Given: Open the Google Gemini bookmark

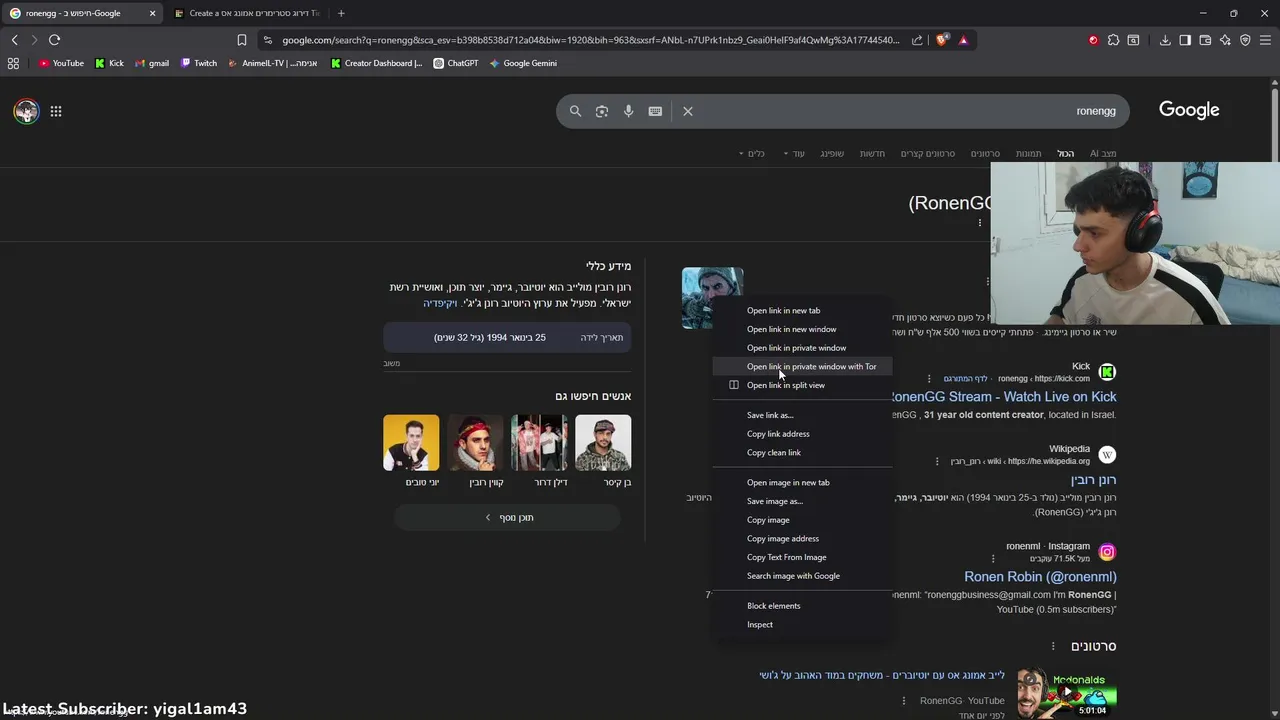Looking at the screenshot, I should pos(523,63).
